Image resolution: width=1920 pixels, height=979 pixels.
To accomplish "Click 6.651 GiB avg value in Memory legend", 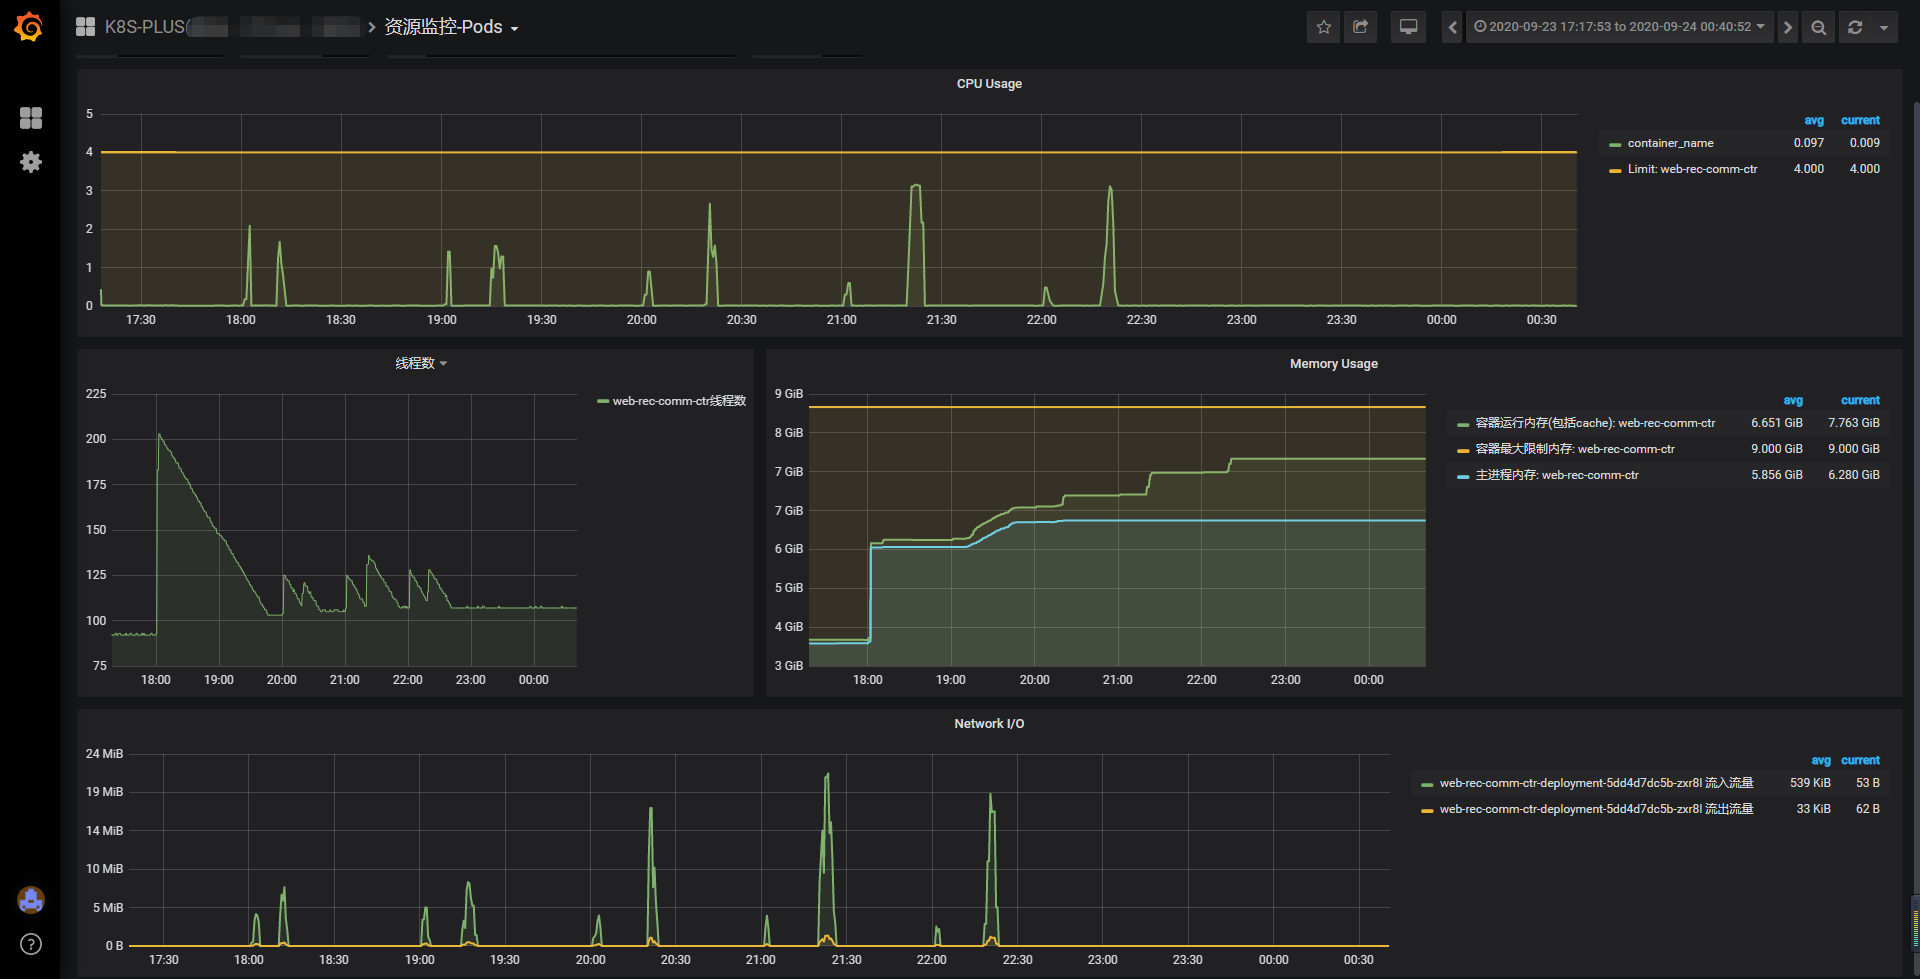I will coord(1777,423).
